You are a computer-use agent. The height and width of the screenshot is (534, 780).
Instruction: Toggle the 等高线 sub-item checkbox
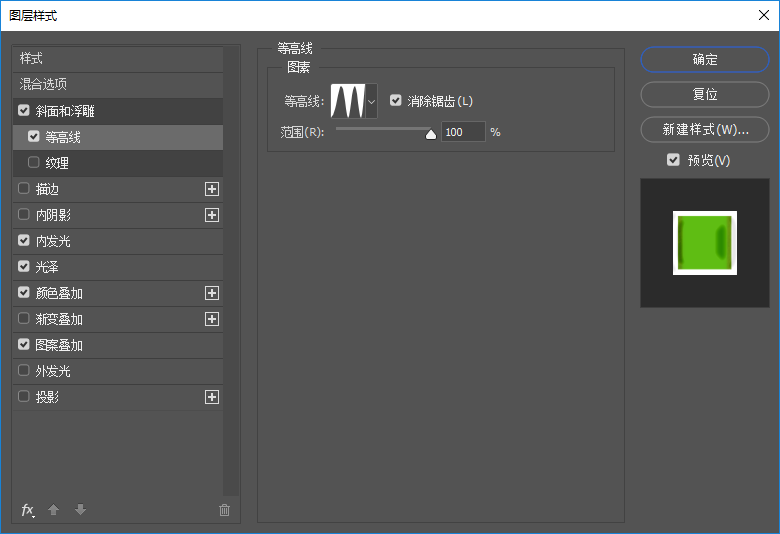(x=34, y=136)
